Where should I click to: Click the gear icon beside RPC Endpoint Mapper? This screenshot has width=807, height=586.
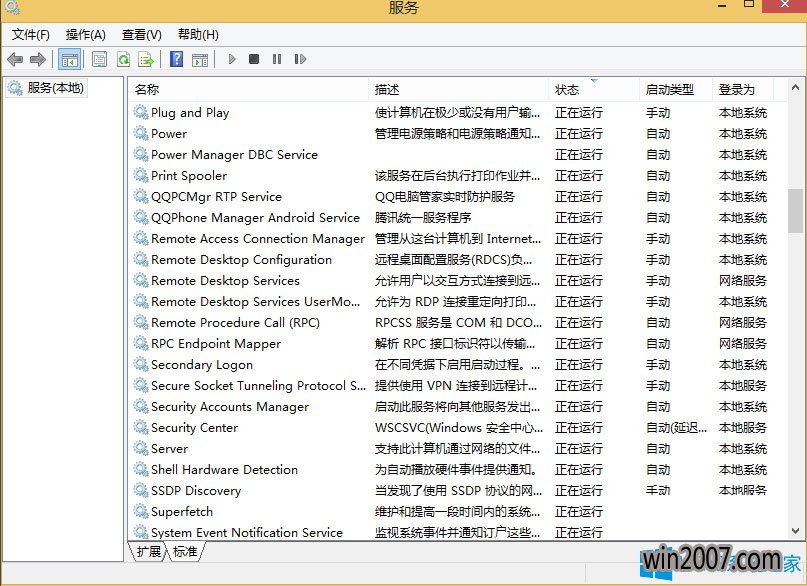click(x=141, y=343)
